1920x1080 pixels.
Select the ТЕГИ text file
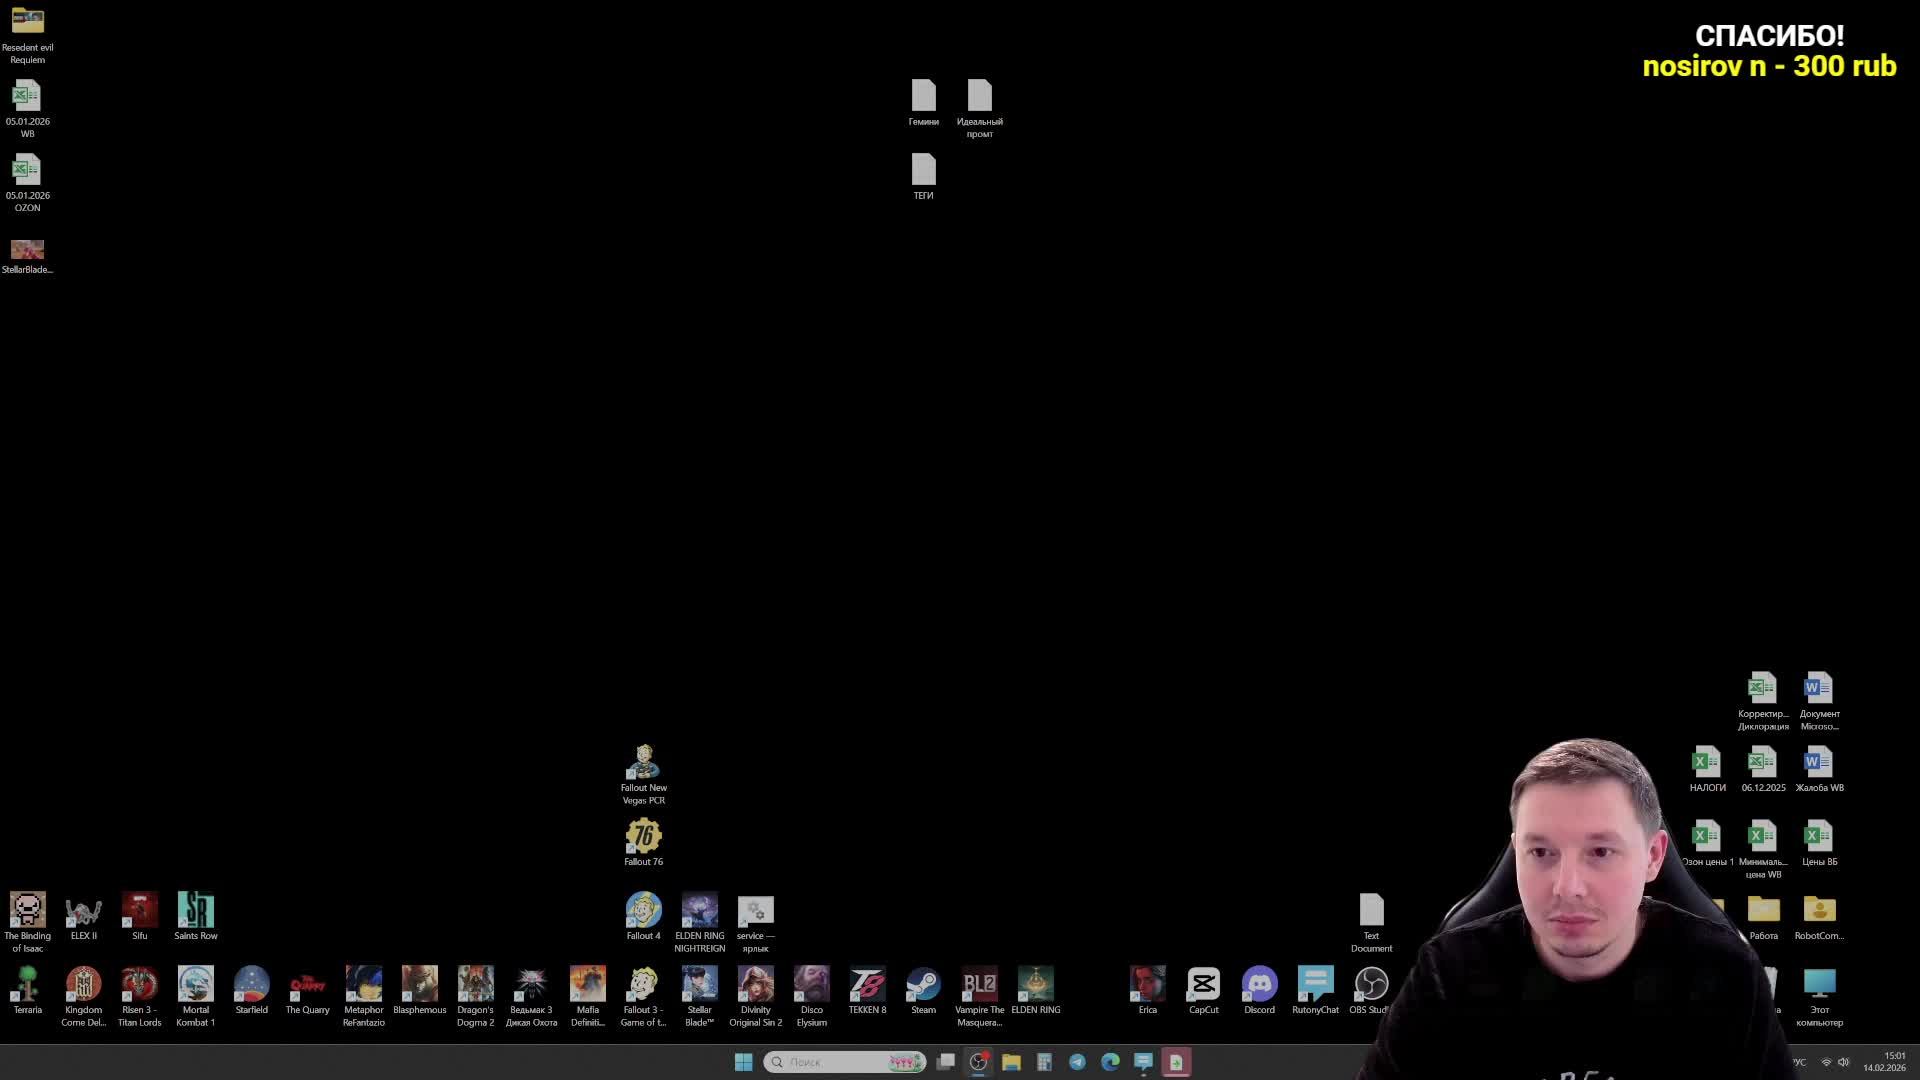click(923, 171)
